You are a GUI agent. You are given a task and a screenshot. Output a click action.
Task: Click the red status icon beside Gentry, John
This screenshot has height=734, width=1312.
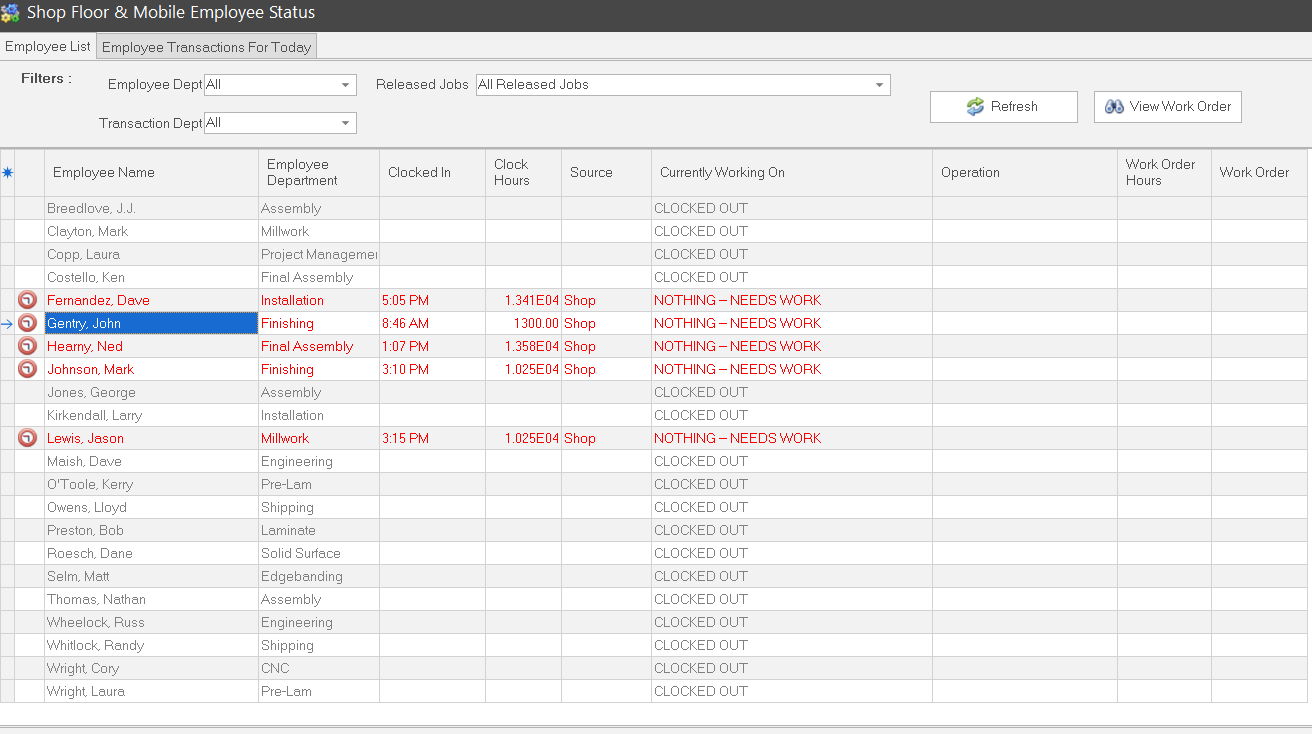click(28, 323)
